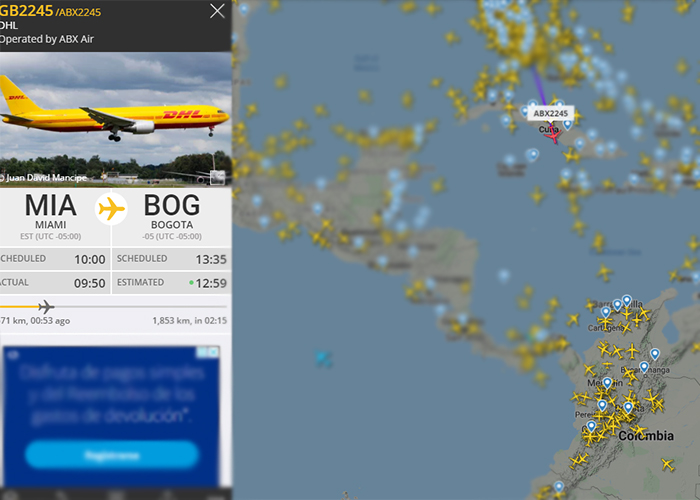Click the gray plane marker on progress bar
The image size is (700, 500).
46,307
